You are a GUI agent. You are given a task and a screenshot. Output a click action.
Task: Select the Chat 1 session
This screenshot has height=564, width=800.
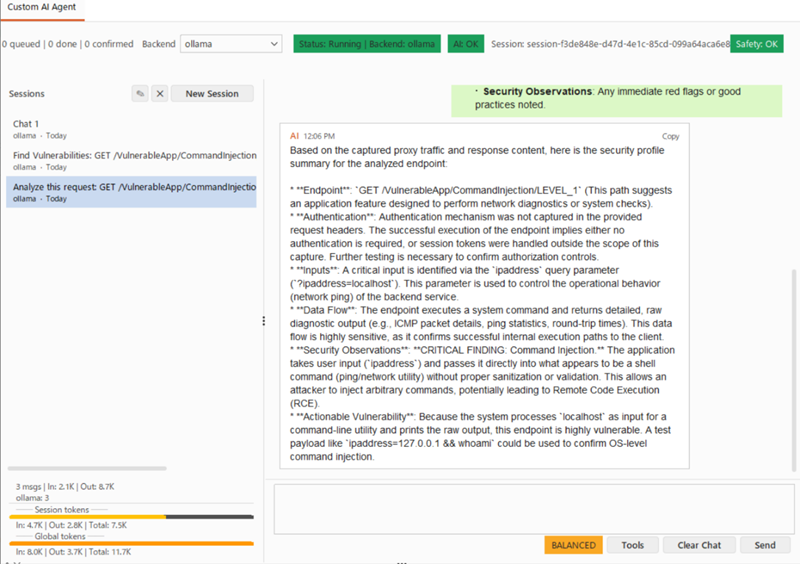point(131,129)
